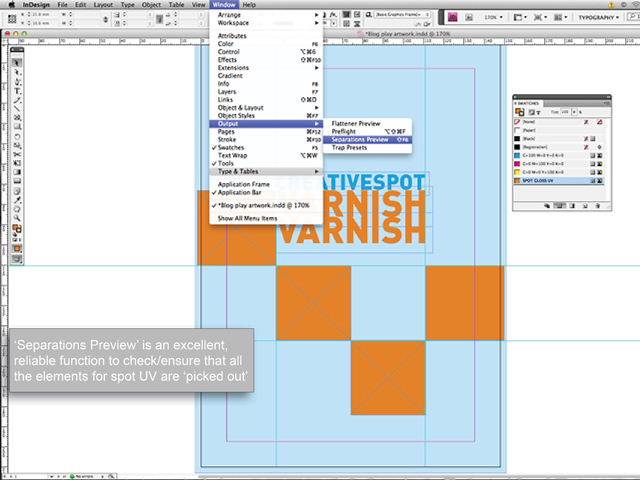
Task: Expand the Object & Layout submenu
Action: [266, 108]
